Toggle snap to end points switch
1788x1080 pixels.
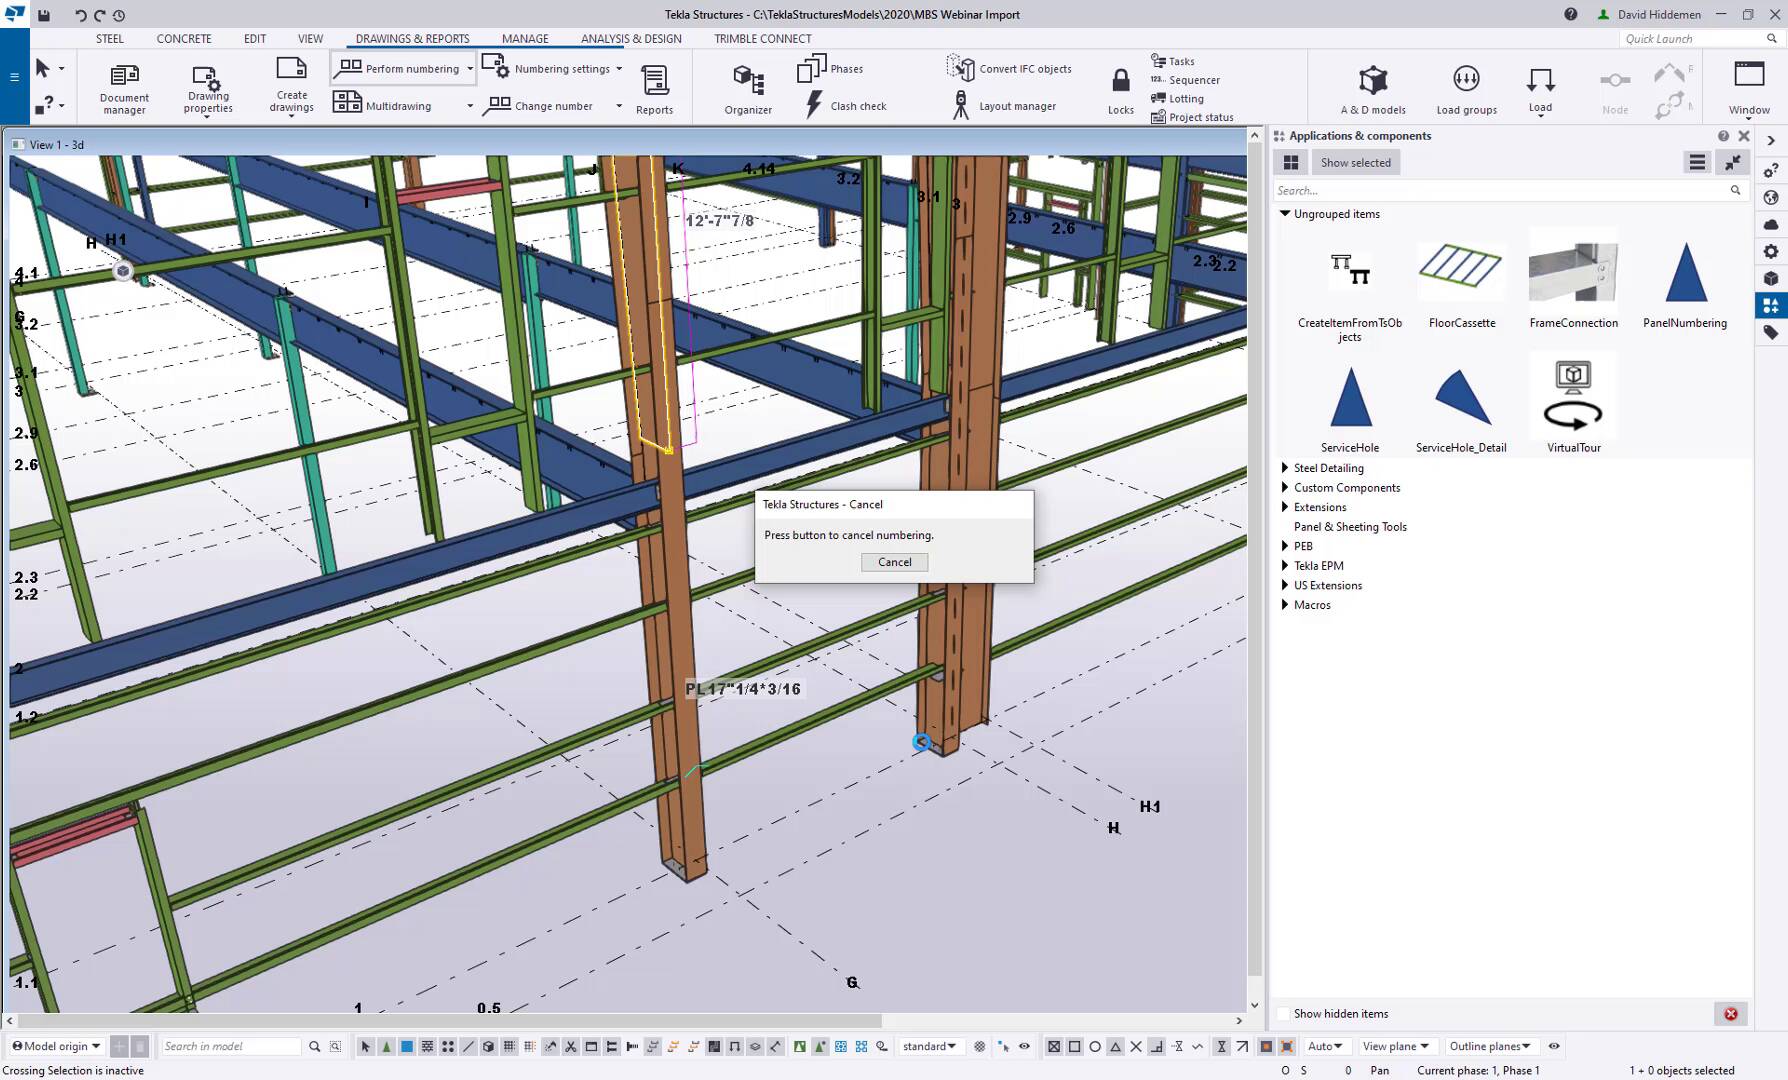(1074, 1046)
